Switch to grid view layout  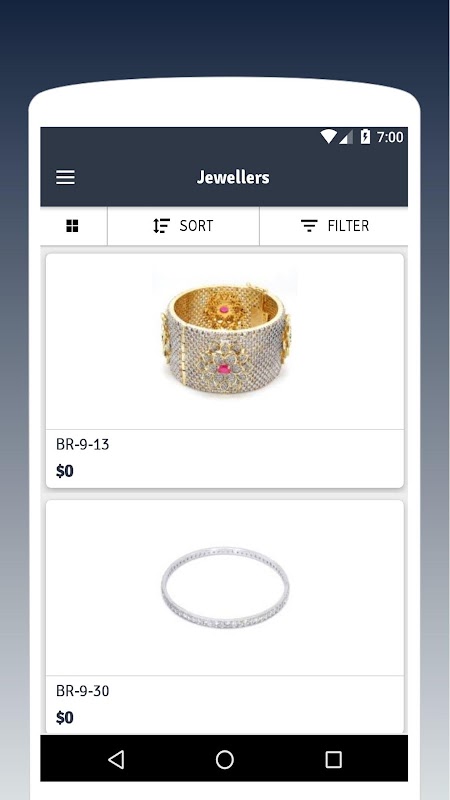pyautogui.click(x=72, y=226)
